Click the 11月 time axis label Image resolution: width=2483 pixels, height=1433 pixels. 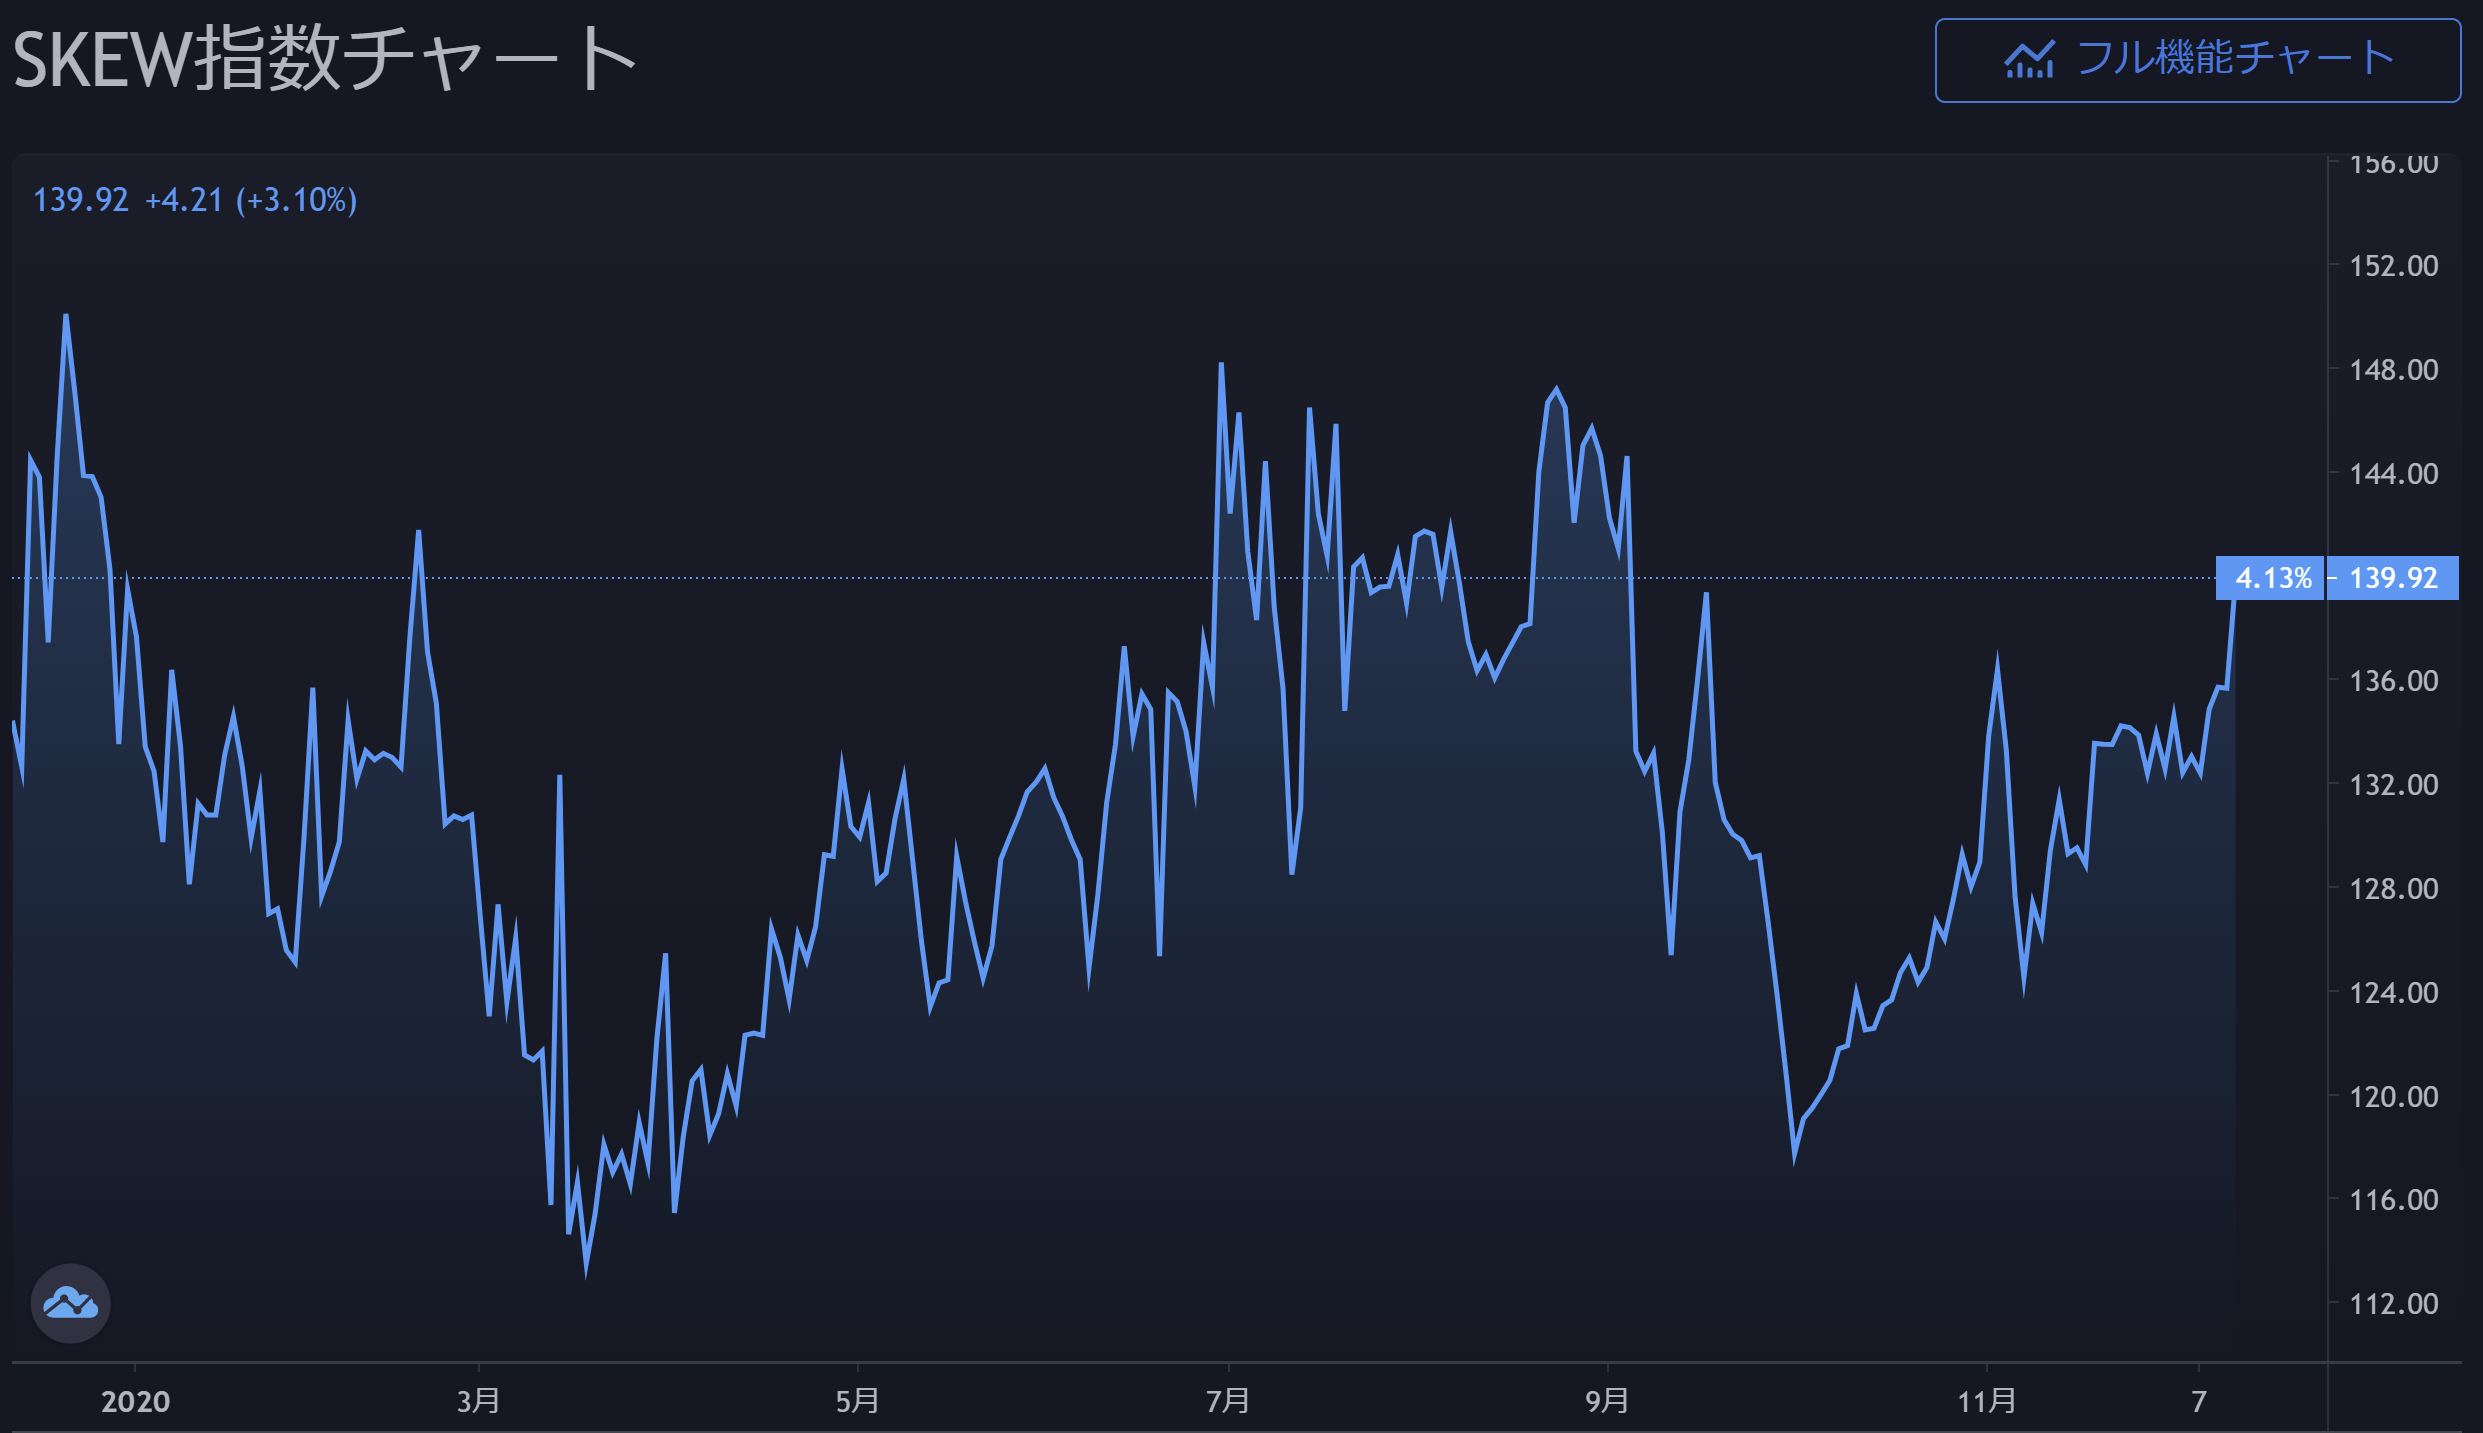[x=1986, y=1401]
